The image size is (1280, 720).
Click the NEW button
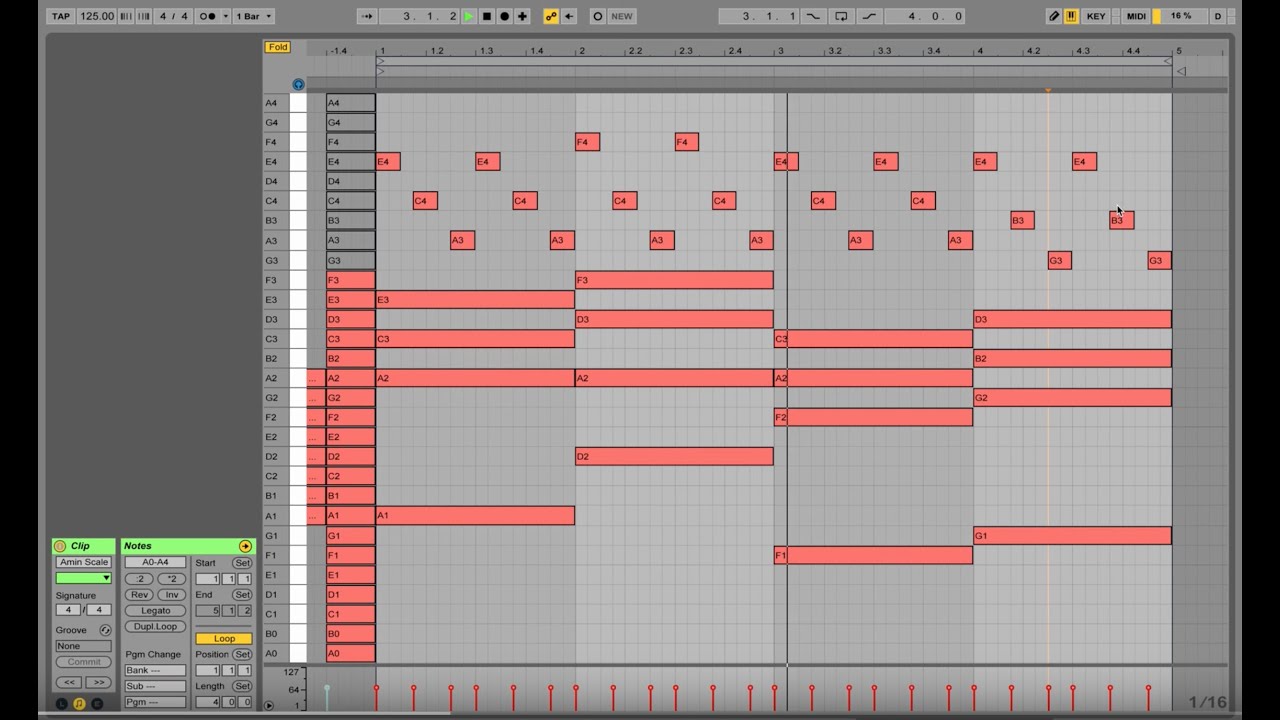(622, 16)
